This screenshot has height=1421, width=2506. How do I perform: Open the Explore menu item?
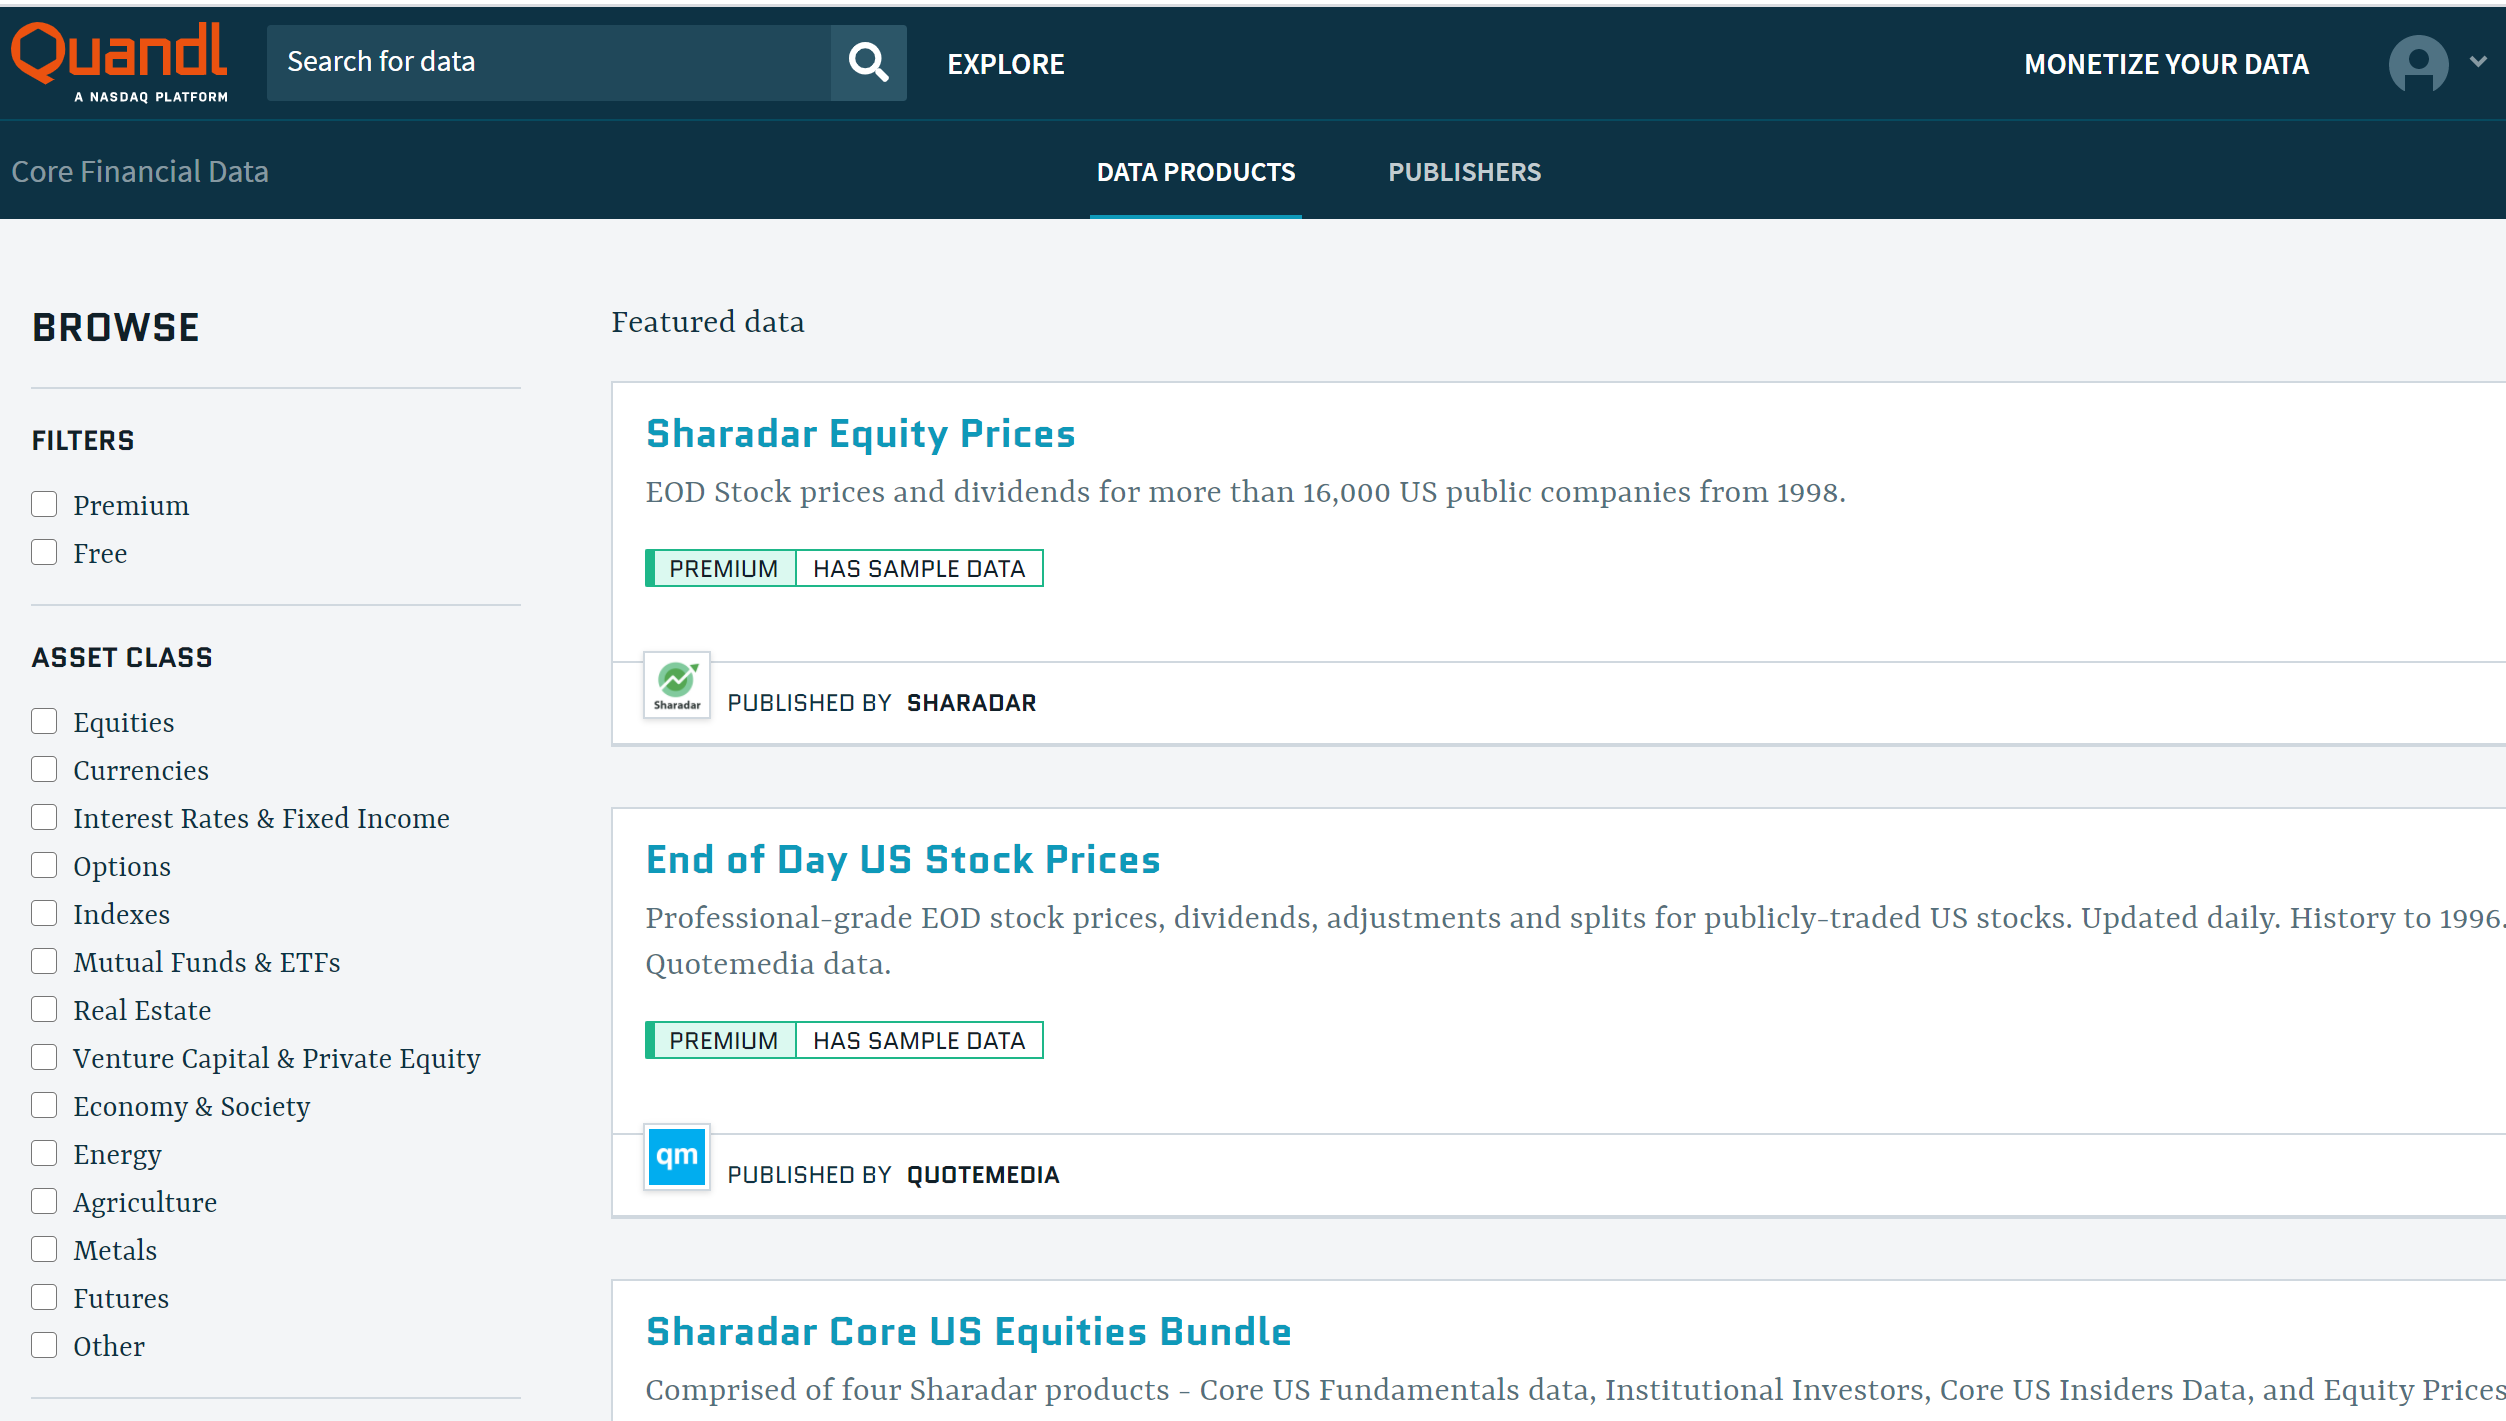coord(1005,64)
